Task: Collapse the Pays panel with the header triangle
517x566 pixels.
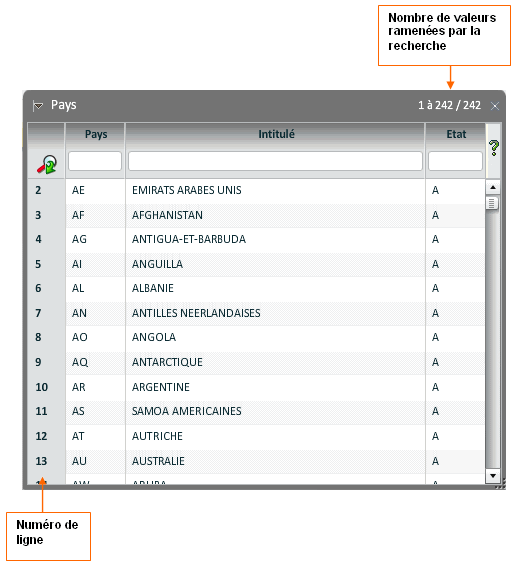Action: pyautogui.click(x=38, y=106)
